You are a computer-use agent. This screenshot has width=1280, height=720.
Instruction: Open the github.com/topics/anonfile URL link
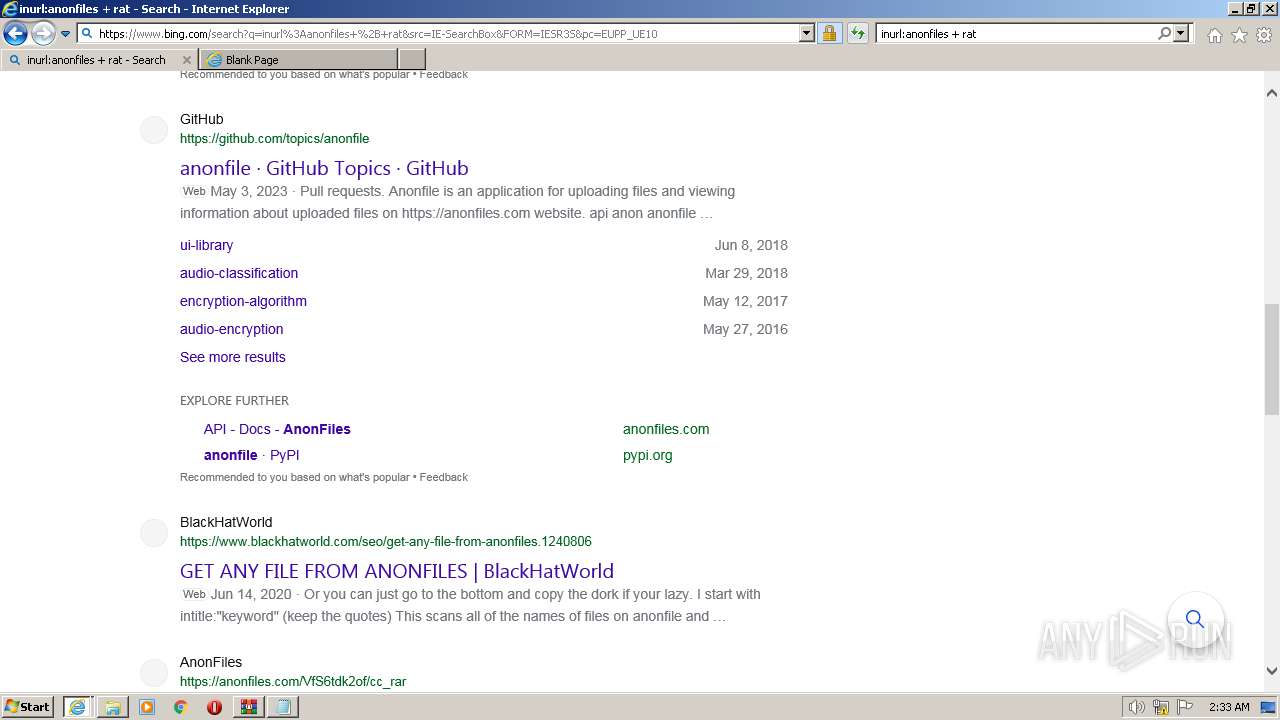click(274, 138)
